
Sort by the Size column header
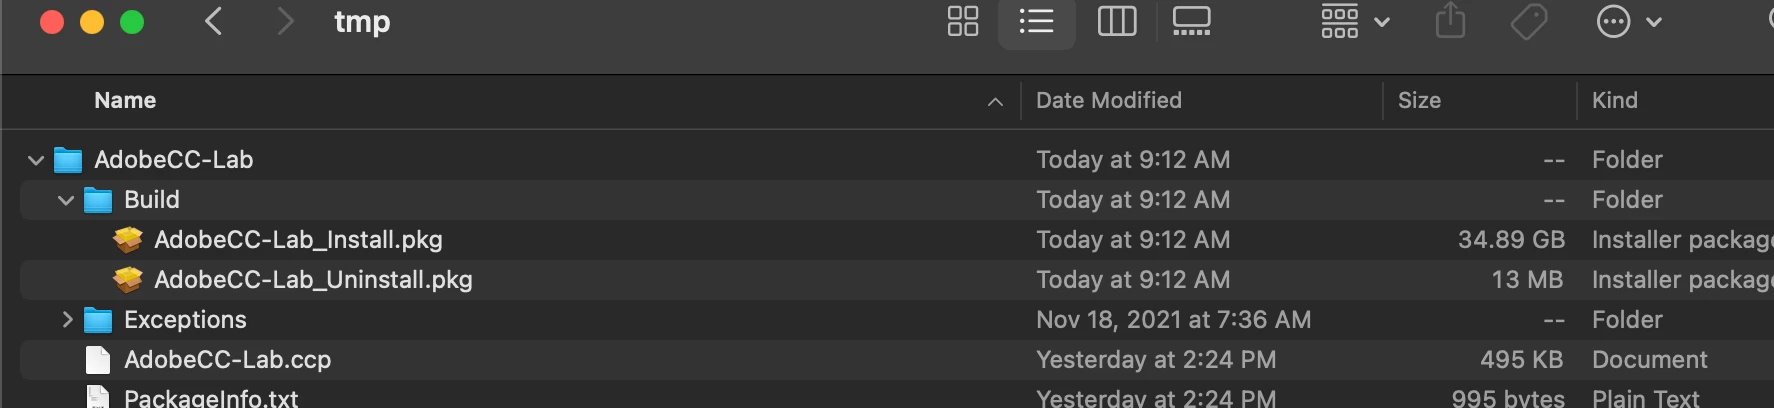coord(1419,100)
